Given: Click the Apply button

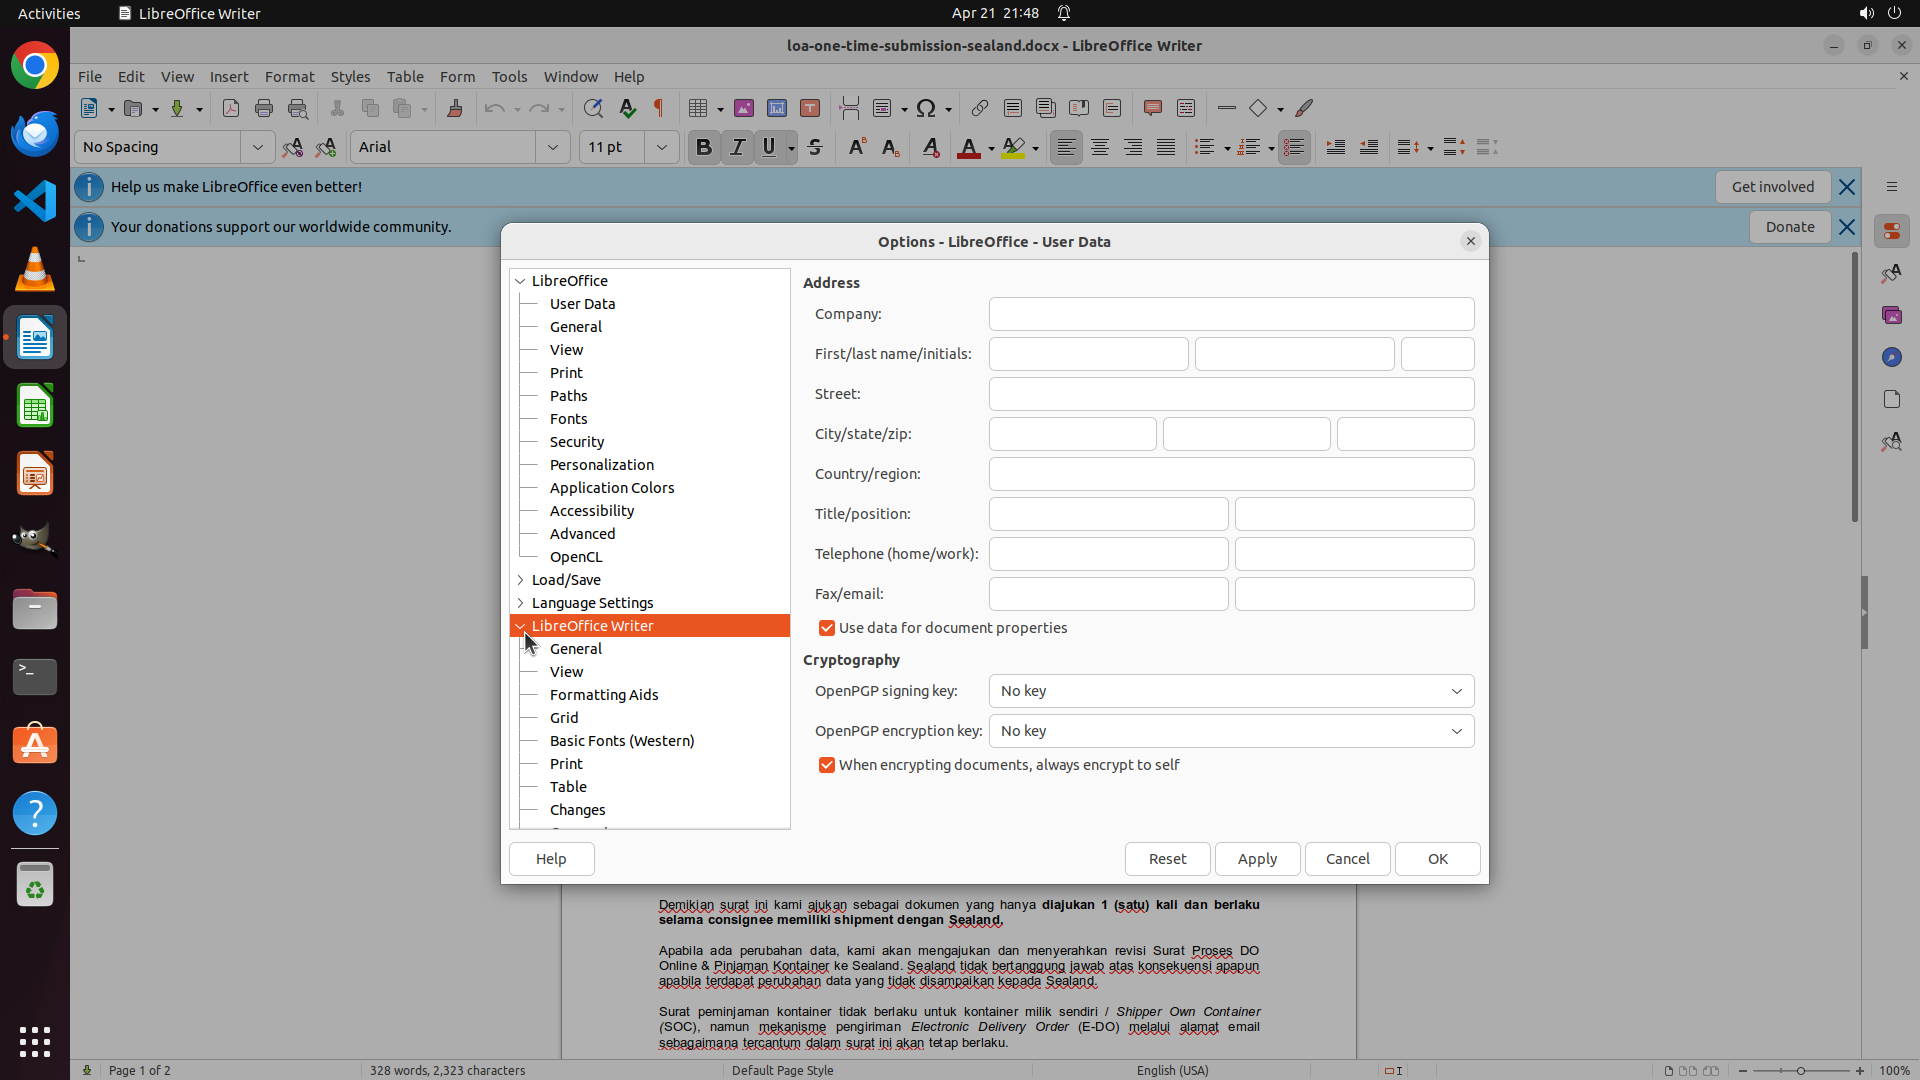Looking at the screenshot, I should (x=1257, y=859).
